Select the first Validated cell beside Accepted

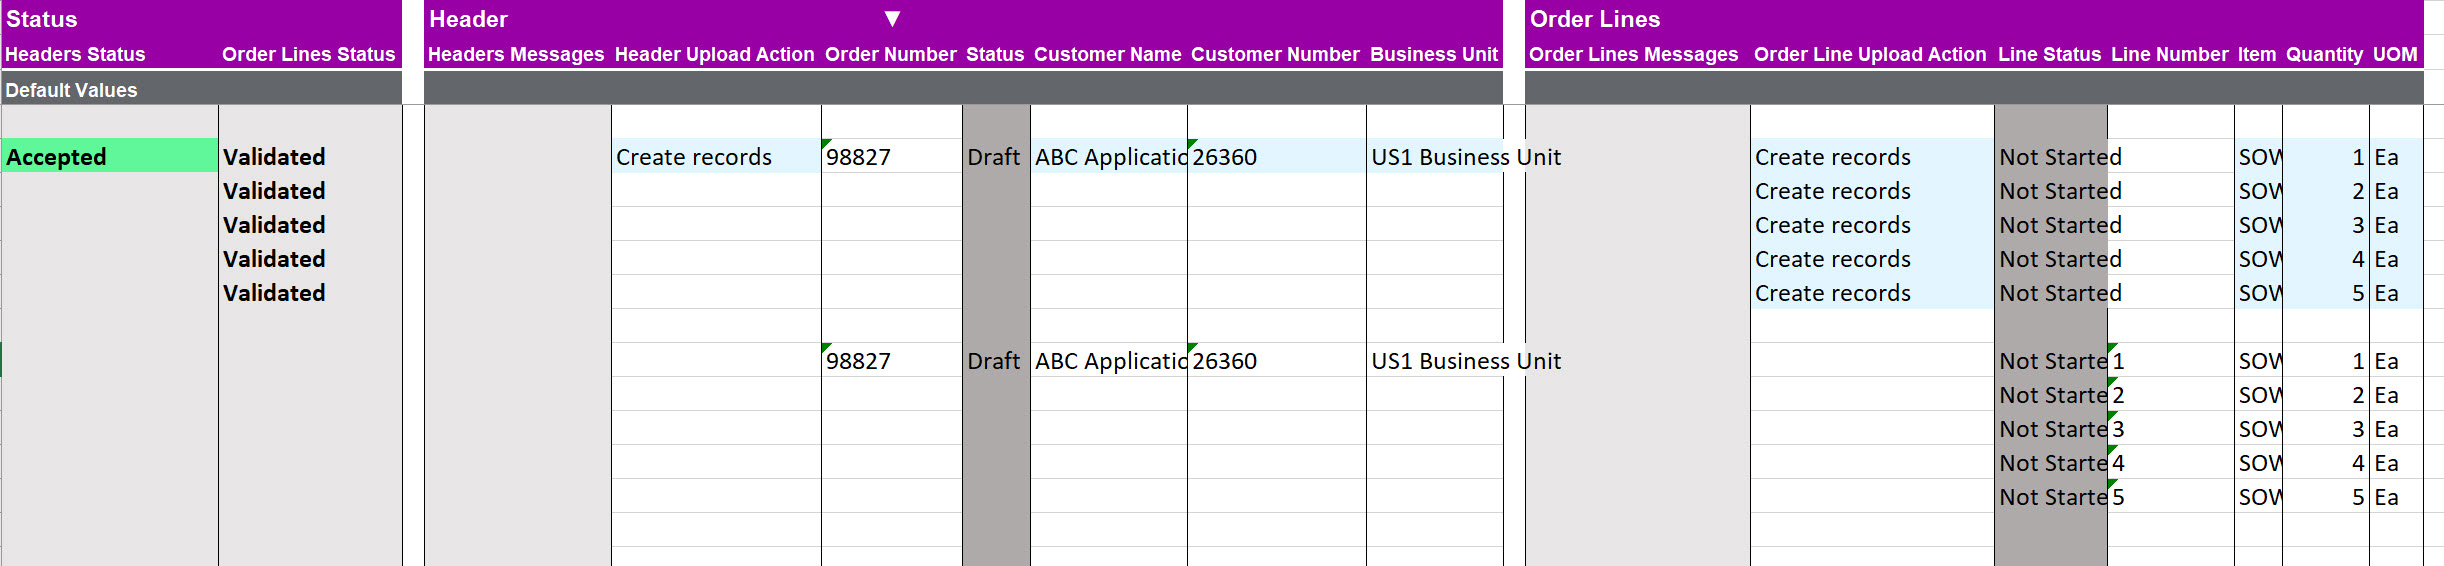click(274, 157)
